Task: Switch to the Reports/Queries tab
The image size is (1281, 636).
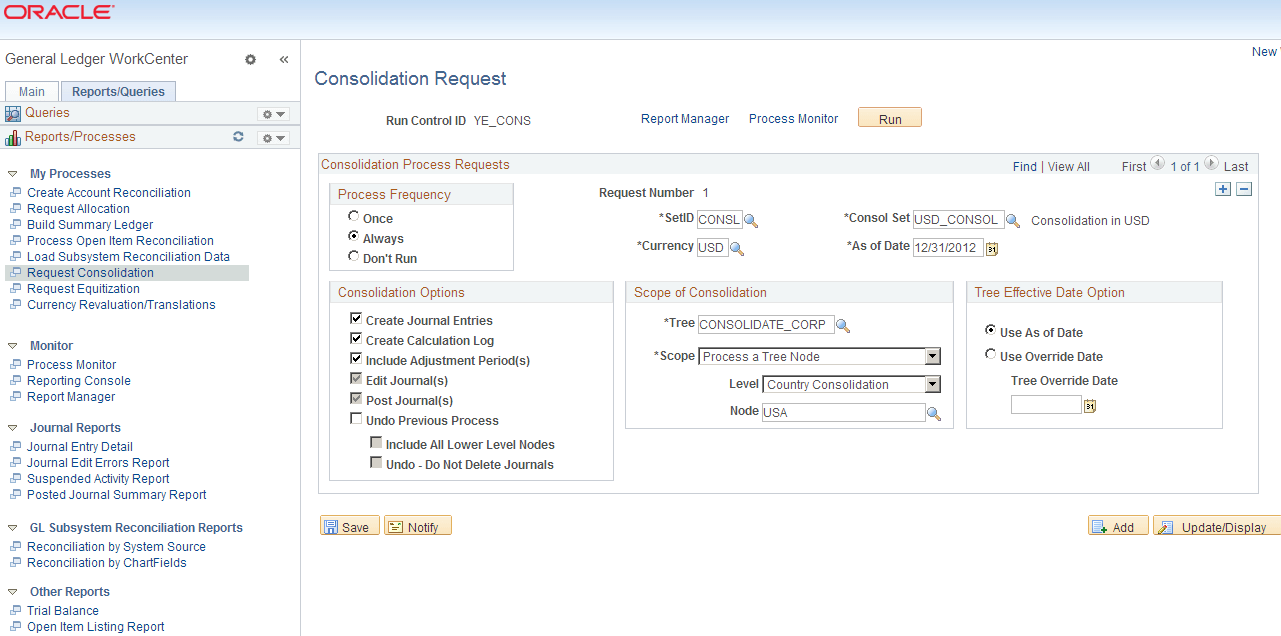Action: 118,91
